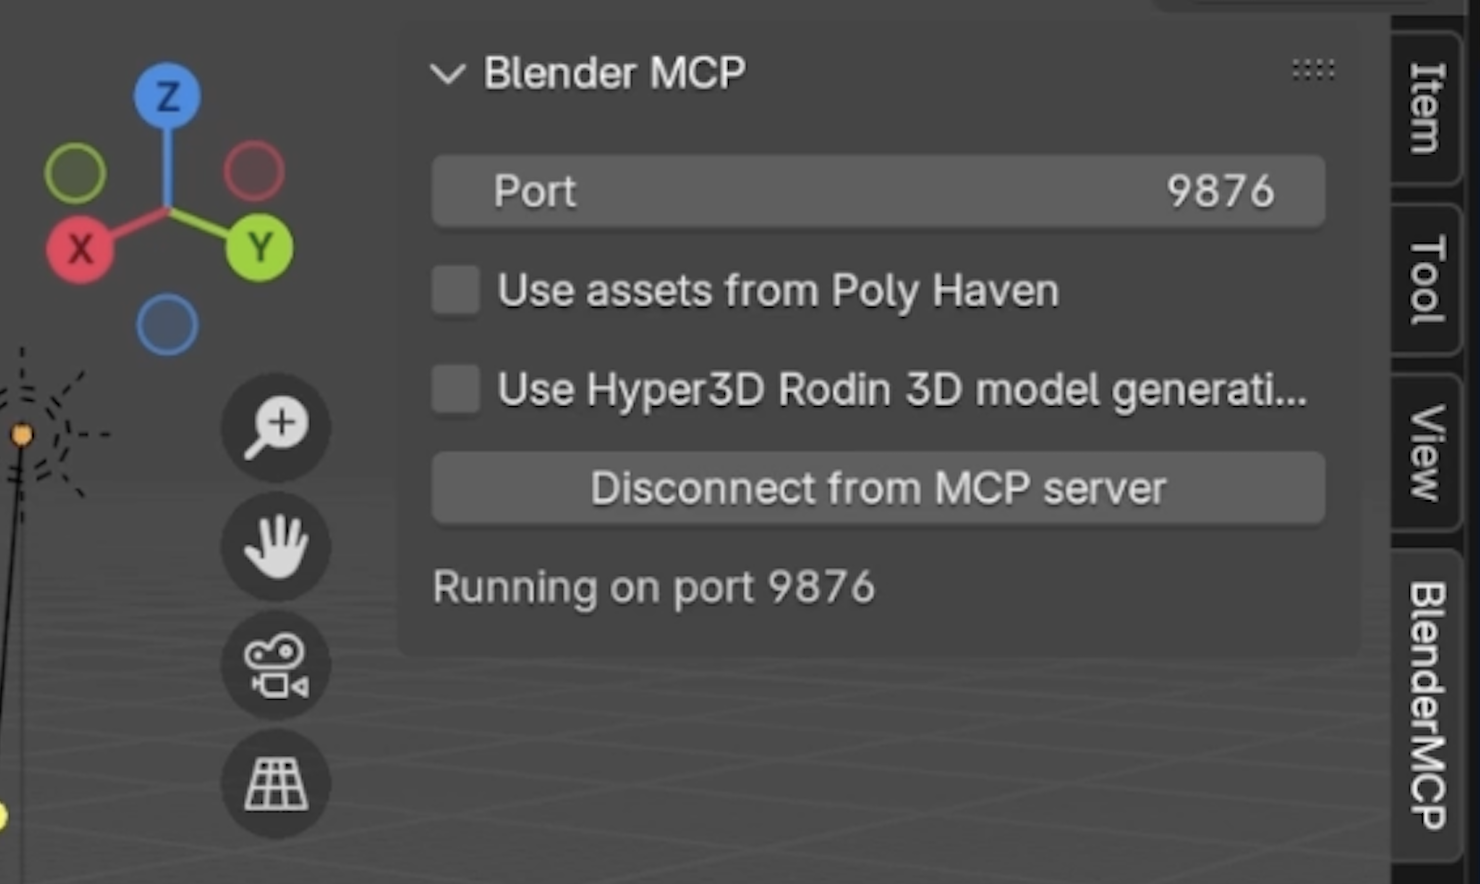Switch perspective/orthographic with grid icon

tap(276, 784)
